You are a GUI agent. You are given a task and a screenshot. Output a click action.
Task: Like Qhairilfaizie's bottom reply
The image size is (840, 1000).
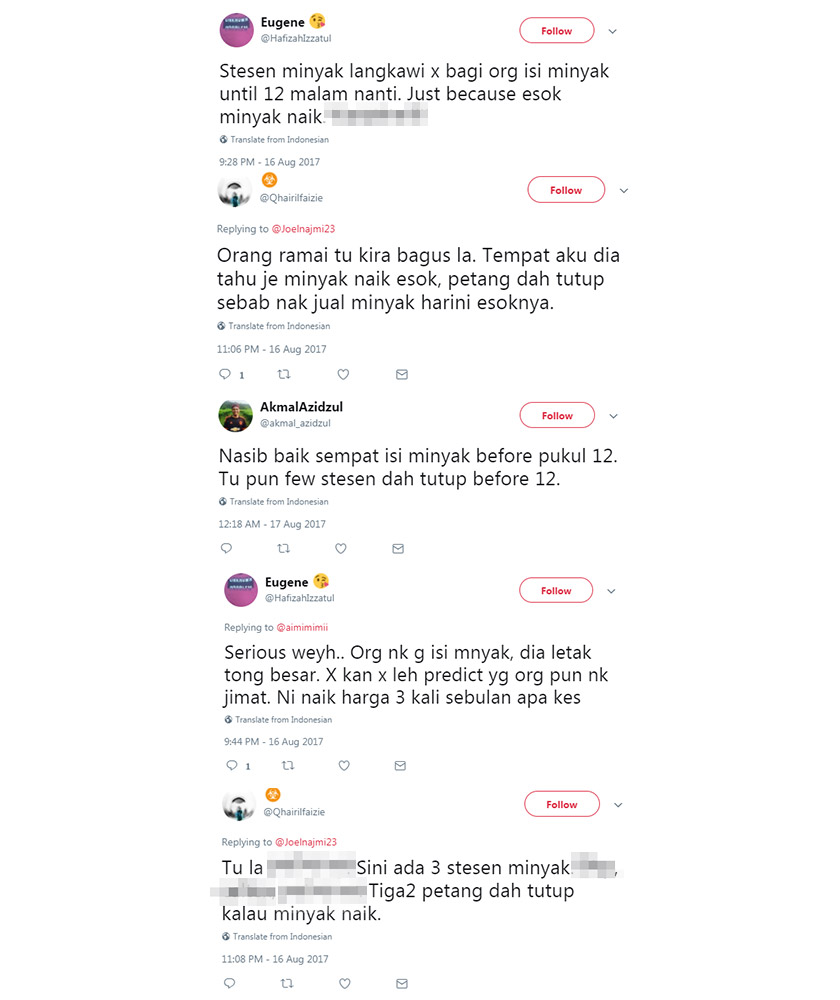tap(344, 983)
